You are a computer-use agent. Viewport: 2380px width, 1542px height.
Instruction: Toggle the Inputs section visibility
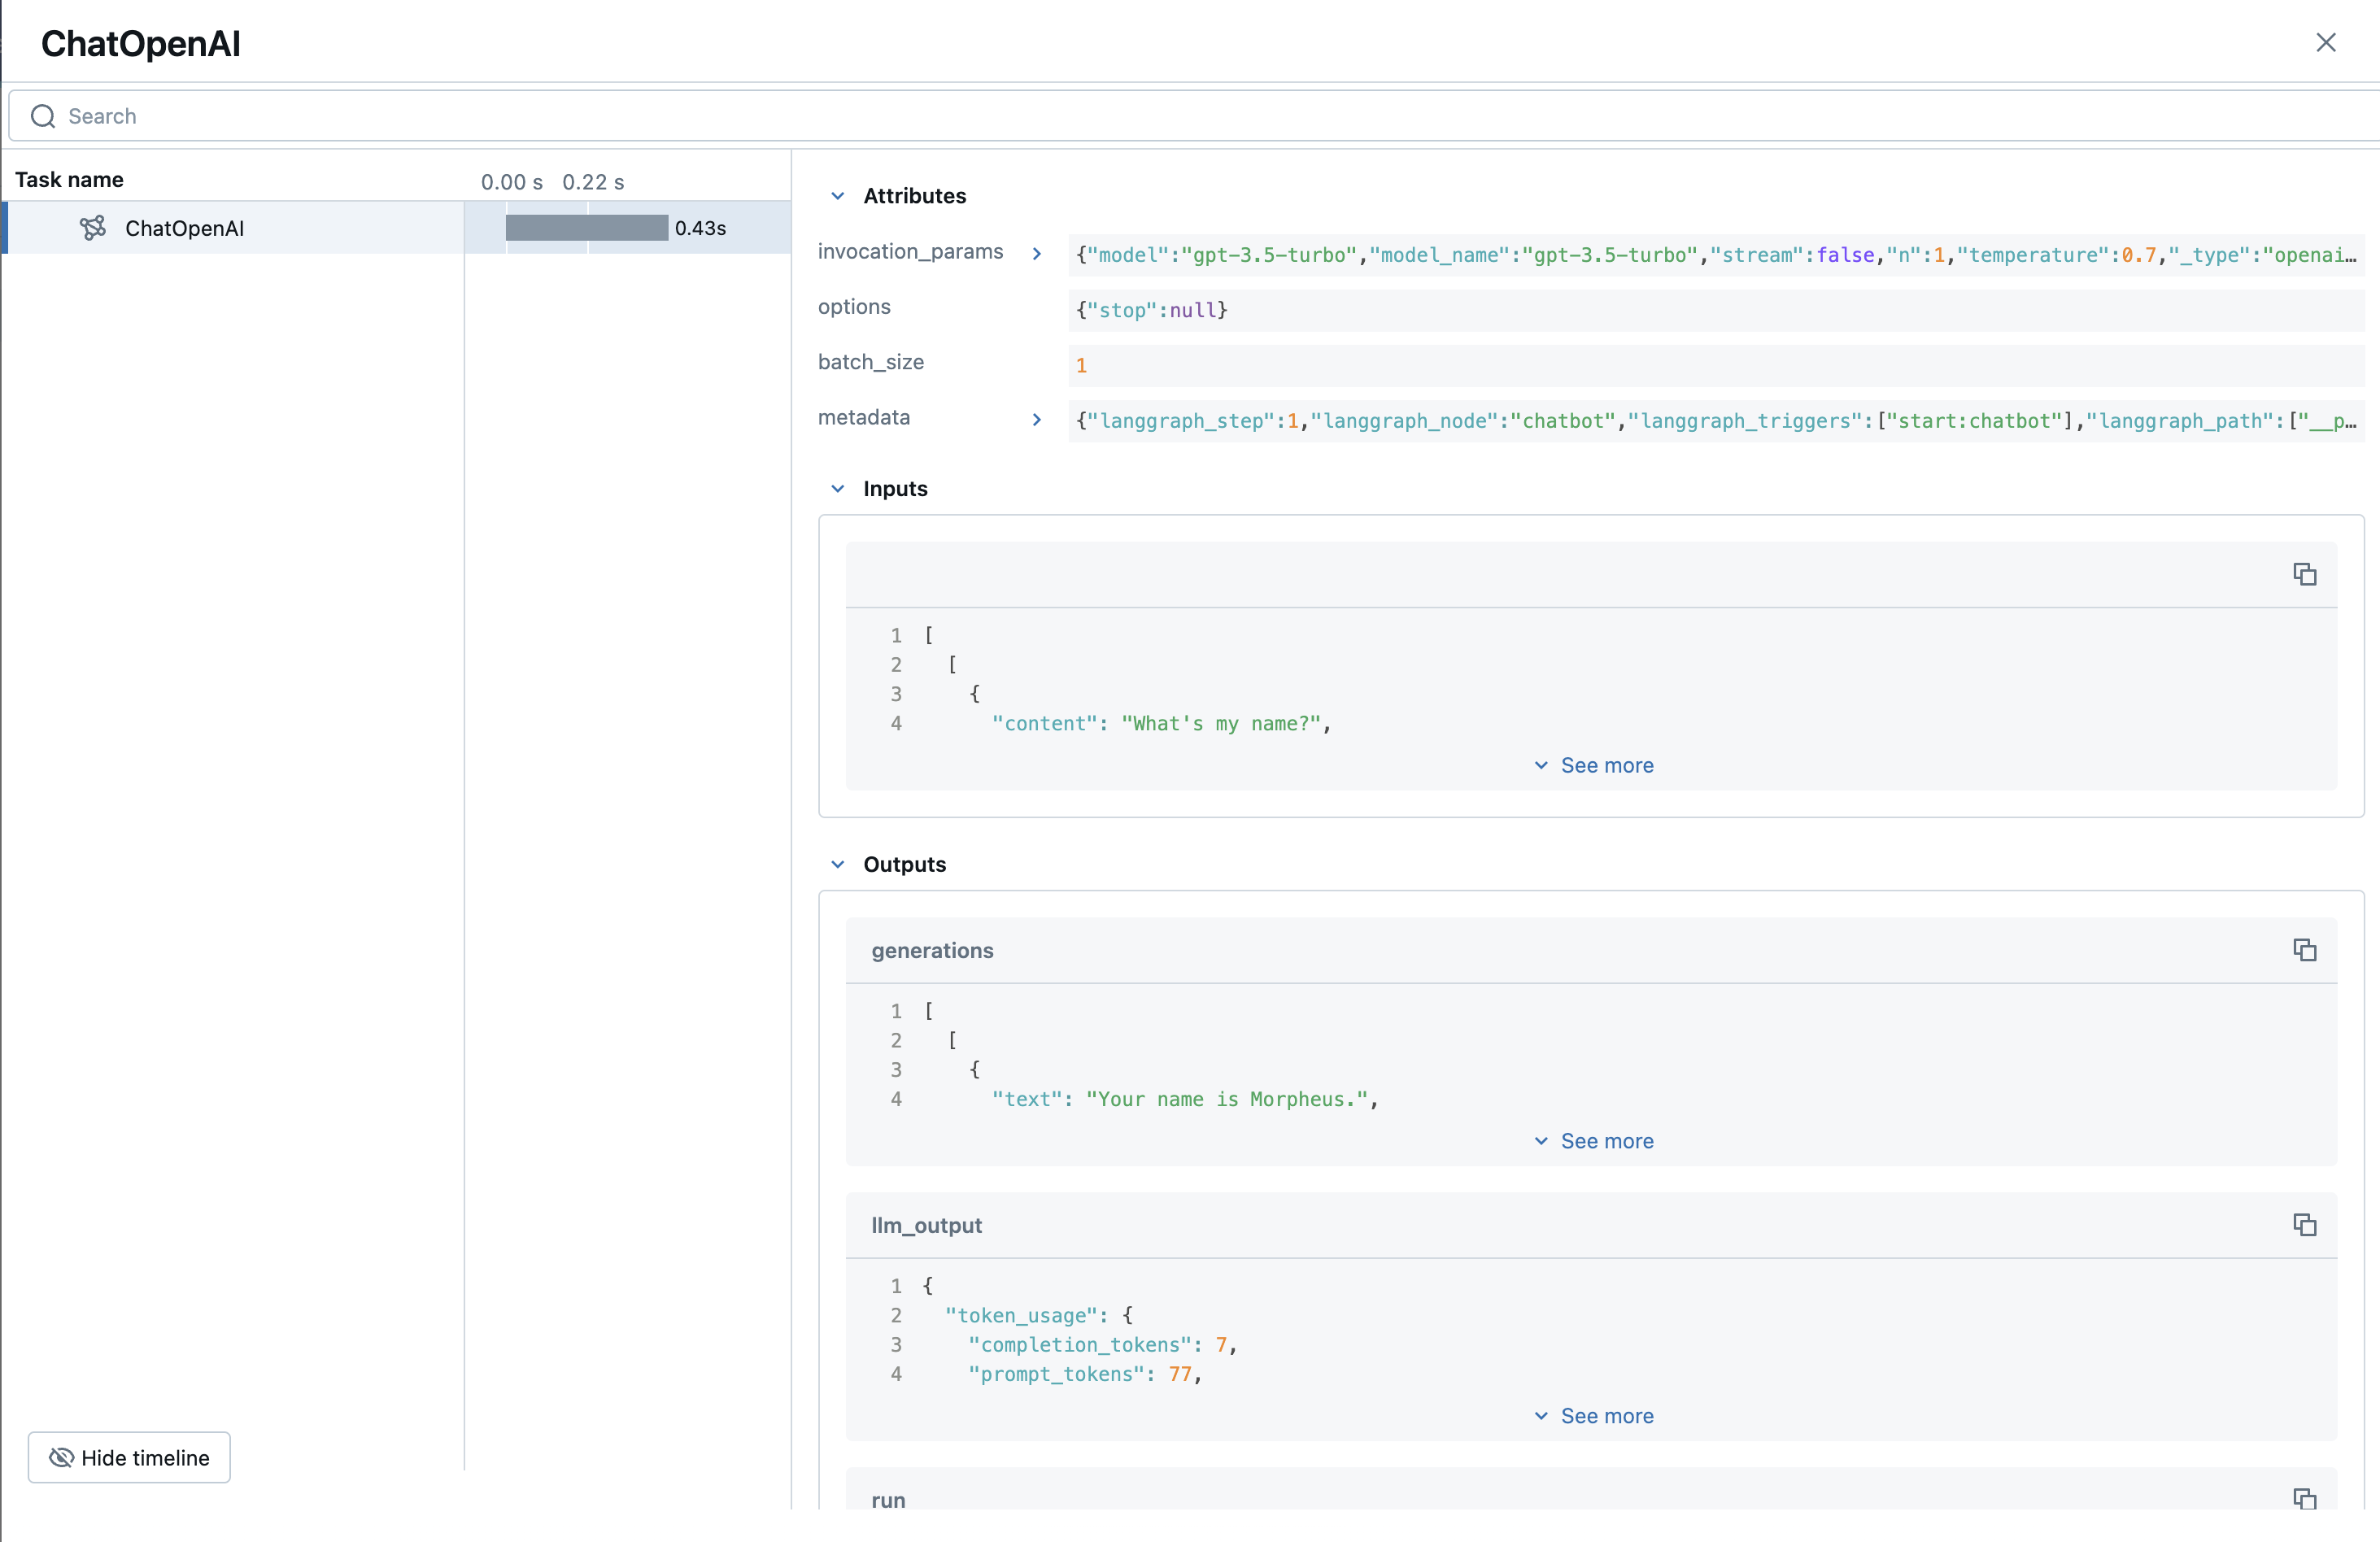838,488
